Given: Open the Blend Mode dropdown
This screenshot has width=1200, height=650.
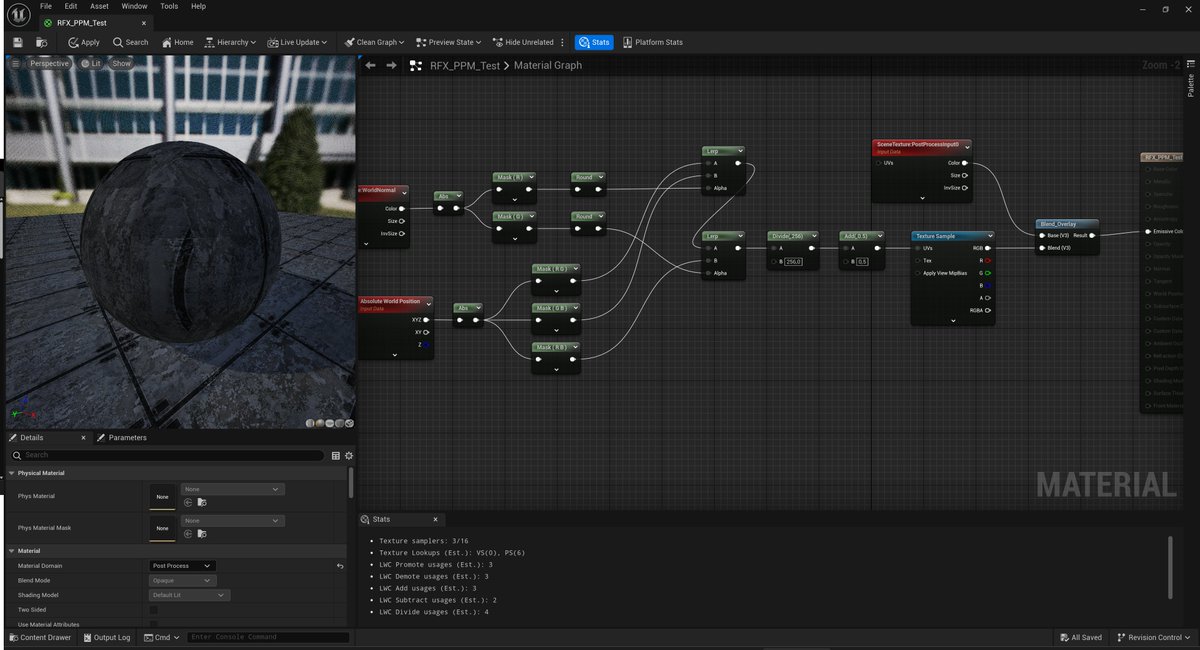Looking at the screenshot, I should (182, 580).
